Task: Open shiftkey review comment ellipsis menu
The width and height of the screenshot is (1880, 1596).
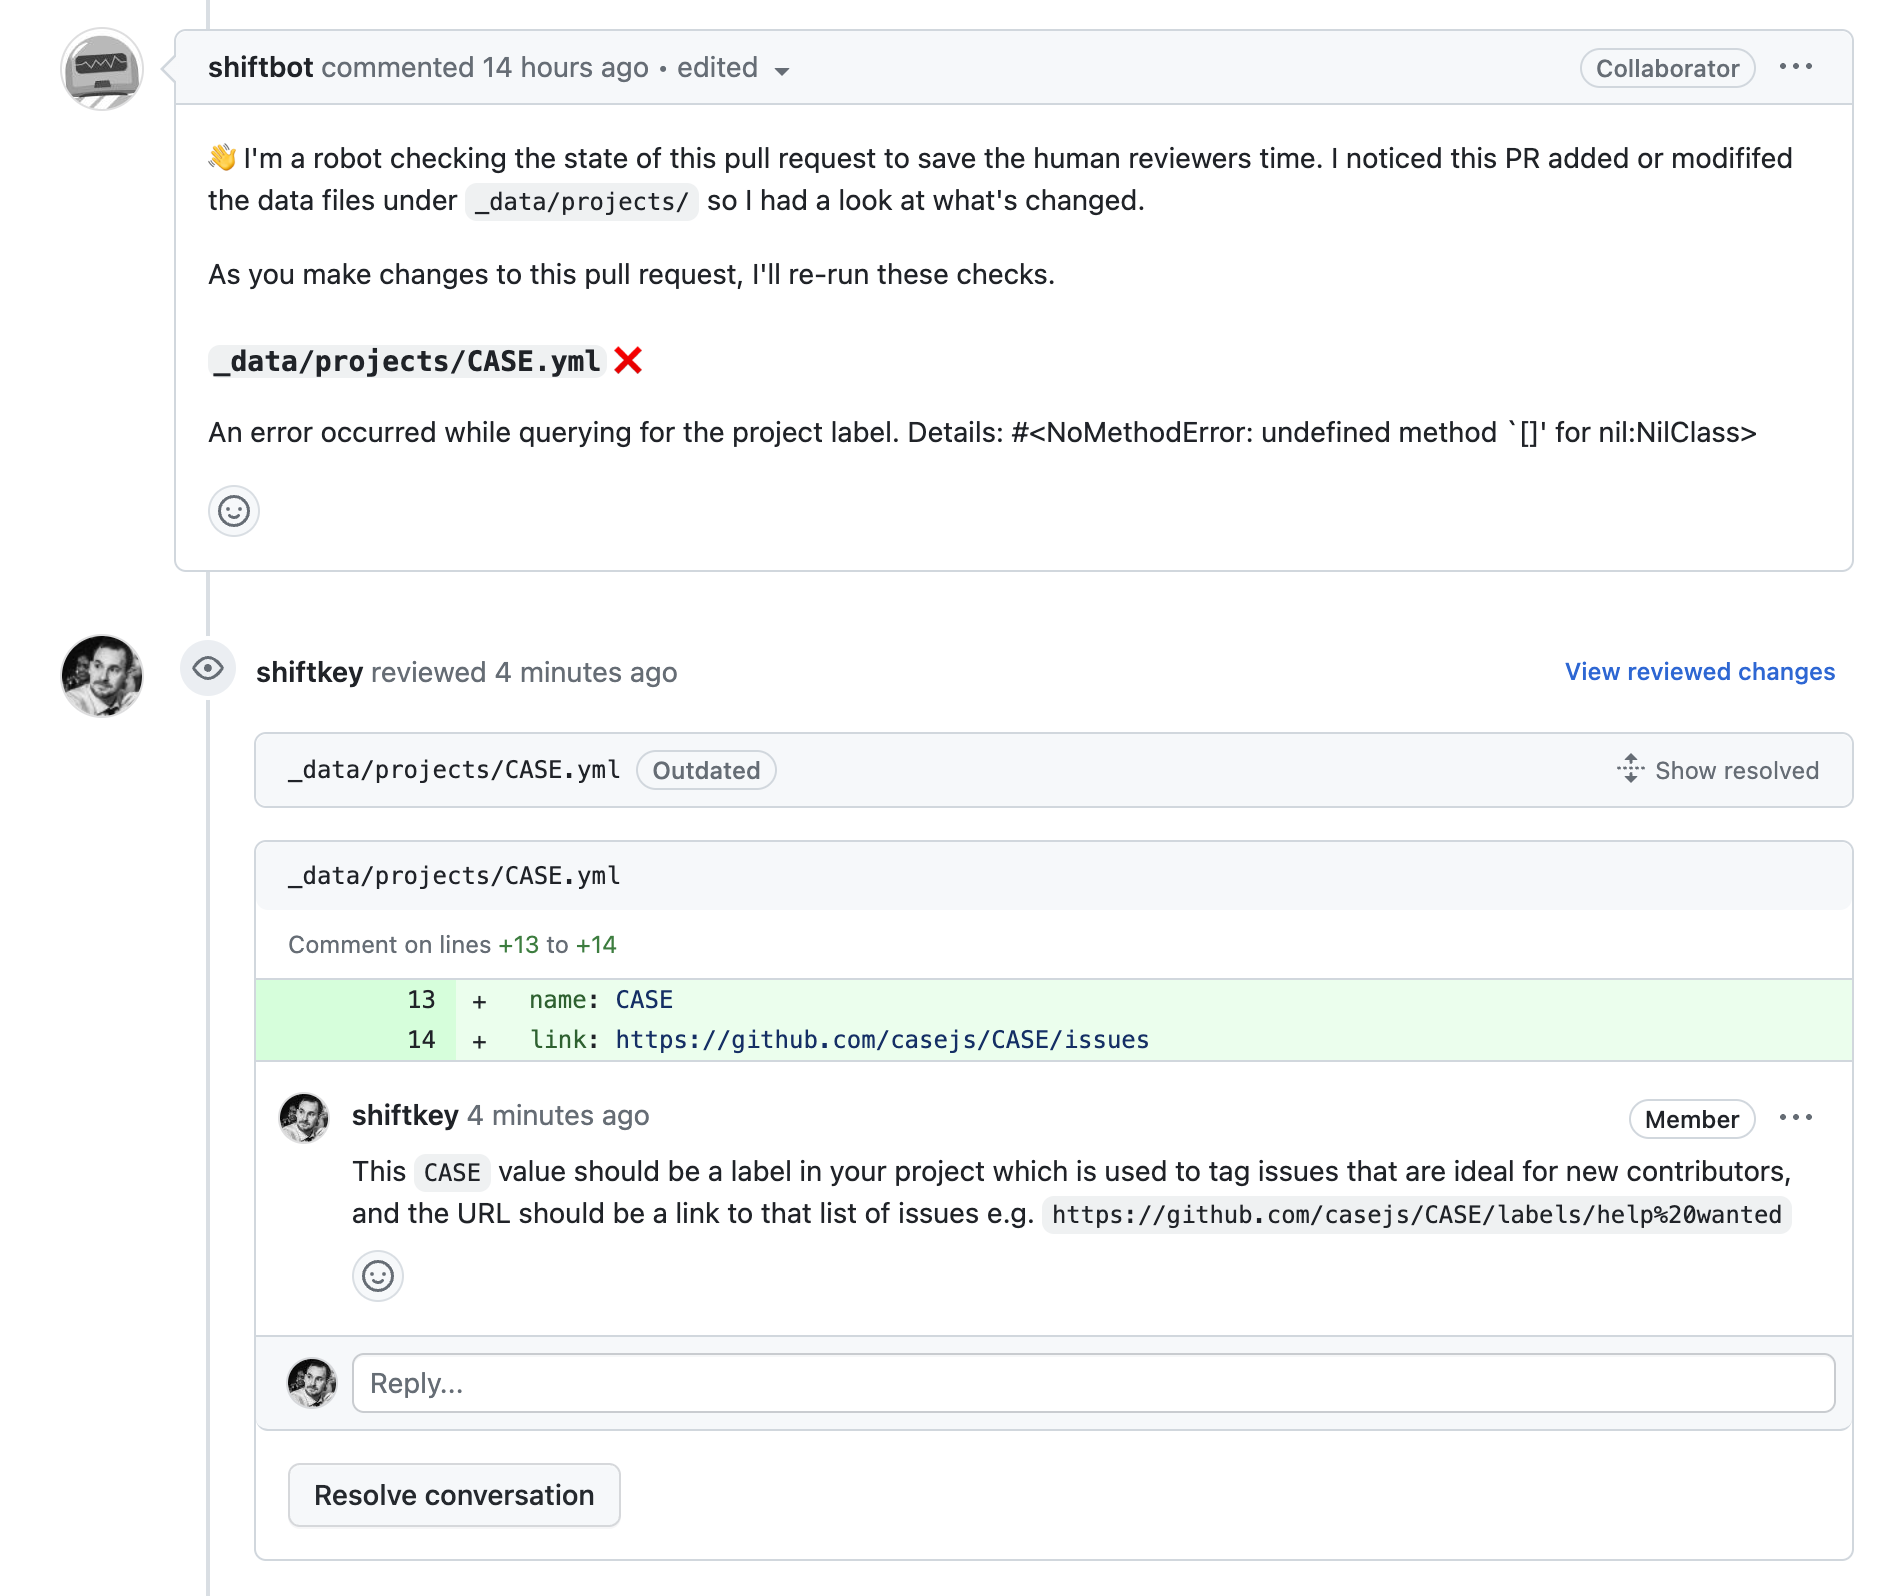Action: point(1795,1118)
